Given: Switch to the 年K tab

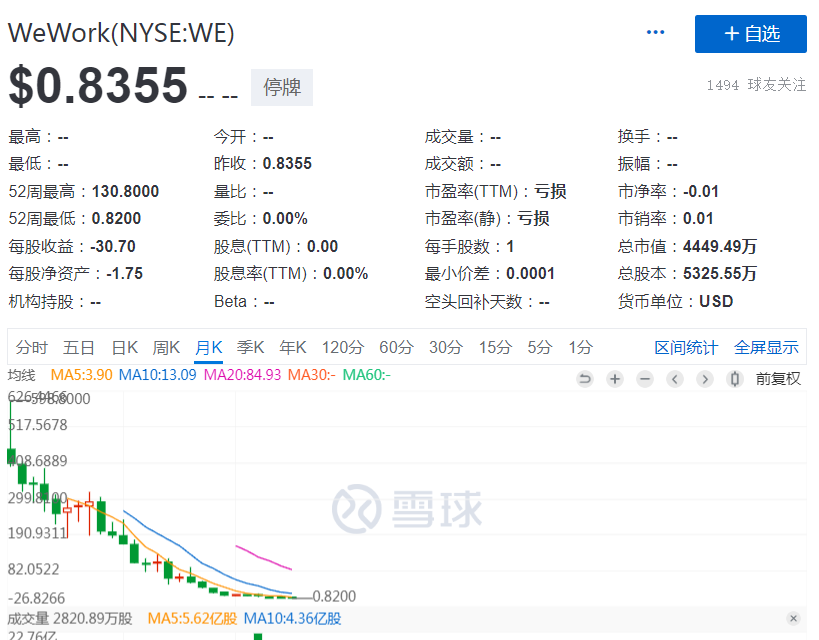Looking at the screenshot, I should 292,347.
